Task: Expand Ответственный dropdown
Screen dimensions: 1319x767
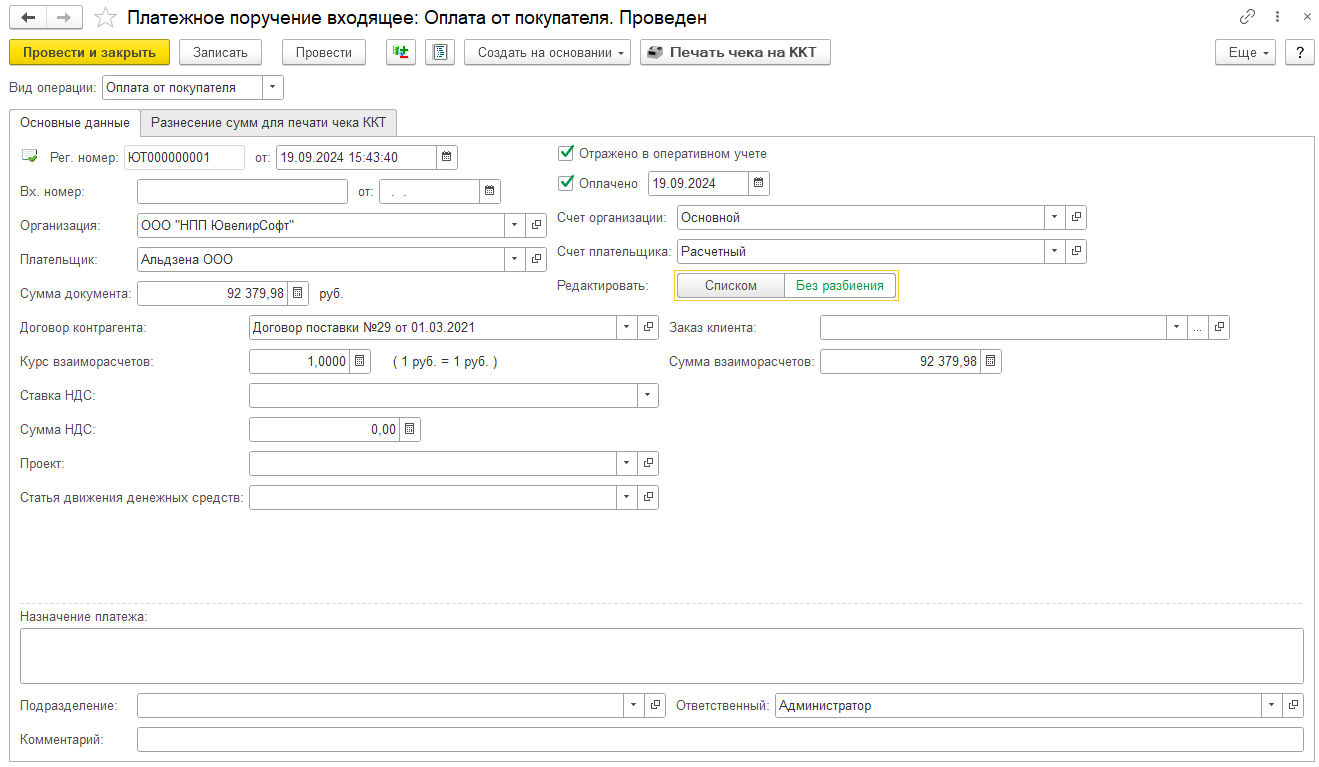Action: click(x=1272, y=705)
